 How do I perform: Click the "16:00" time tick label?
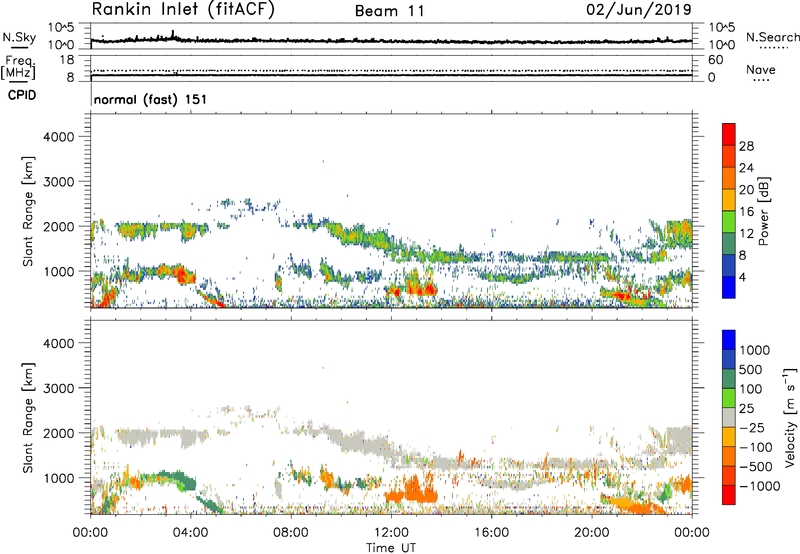(x=491, y=533)
